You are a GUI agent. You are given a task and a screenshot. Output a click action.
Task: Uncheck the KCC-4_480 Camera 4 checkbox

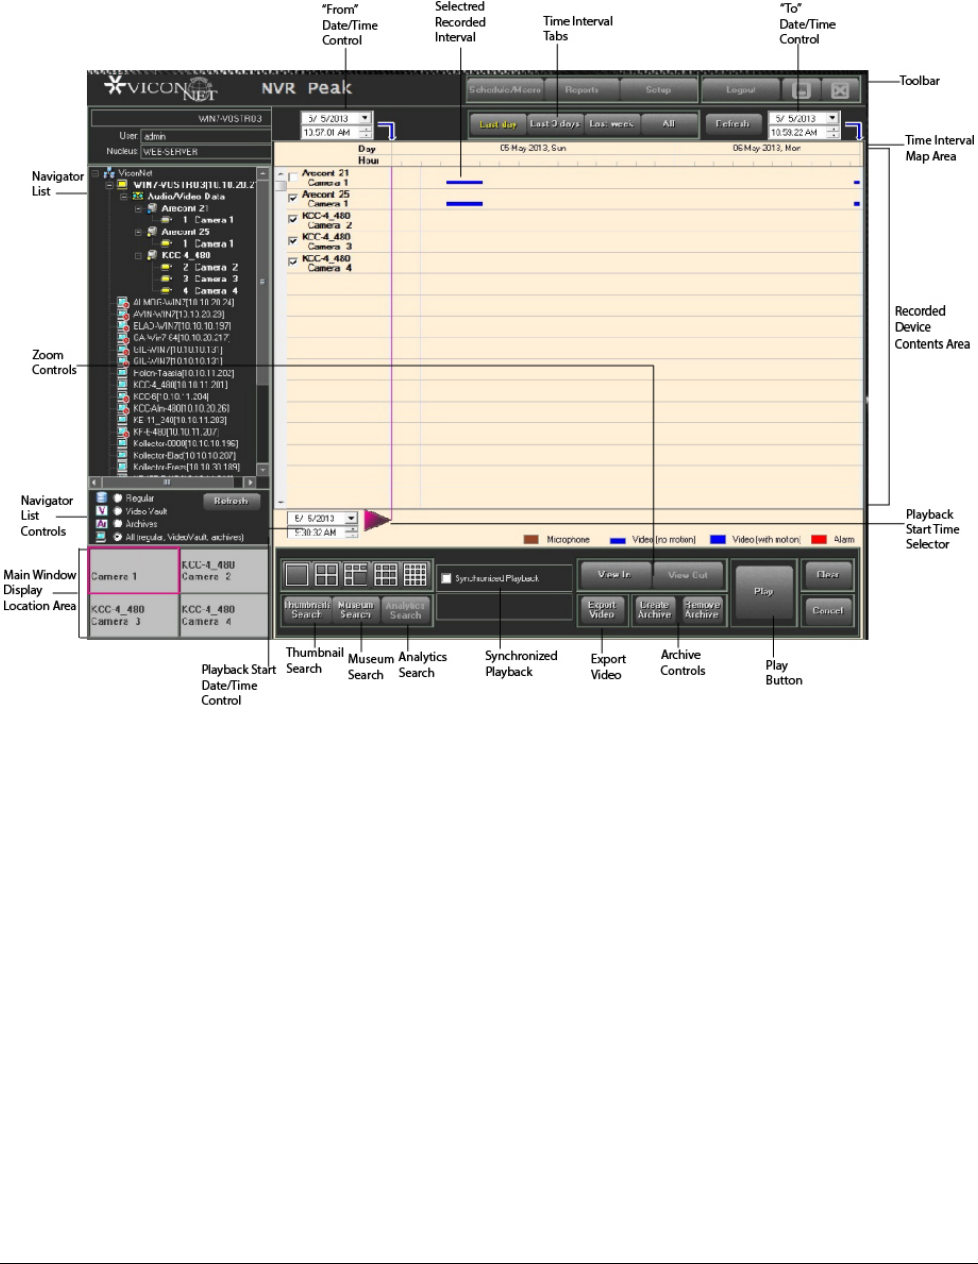click(293, 262)
